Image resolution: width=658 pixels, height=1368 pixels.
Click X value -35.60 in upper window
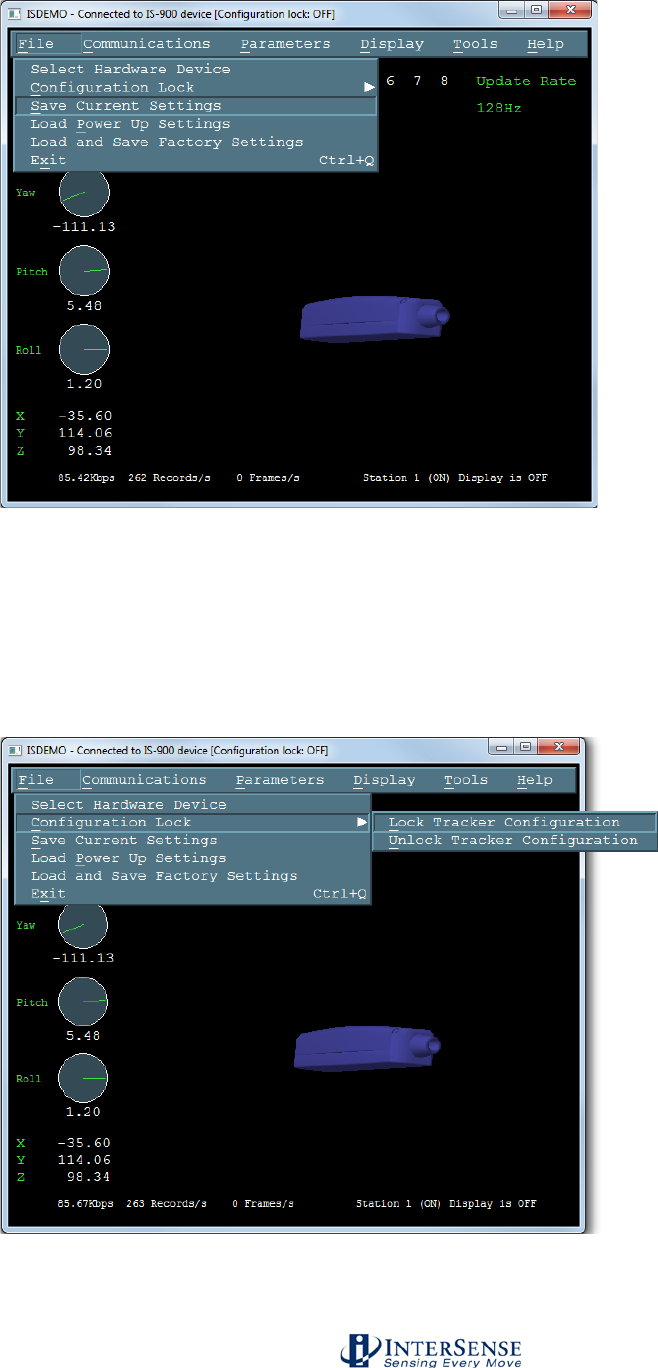84,415
